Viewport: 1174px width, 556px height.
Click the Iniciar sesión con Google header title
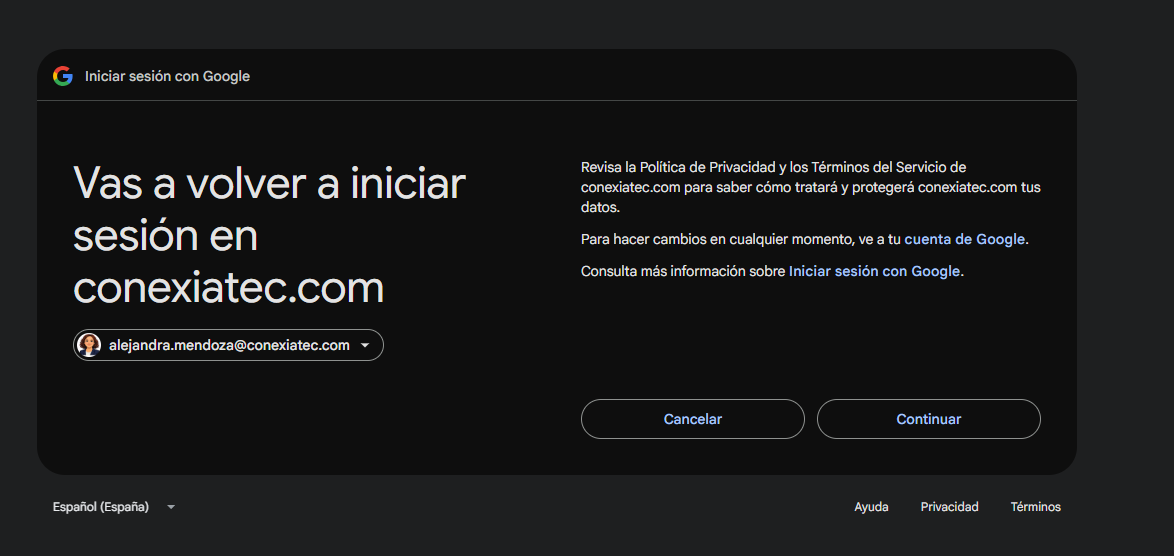[x=167, y=76]
